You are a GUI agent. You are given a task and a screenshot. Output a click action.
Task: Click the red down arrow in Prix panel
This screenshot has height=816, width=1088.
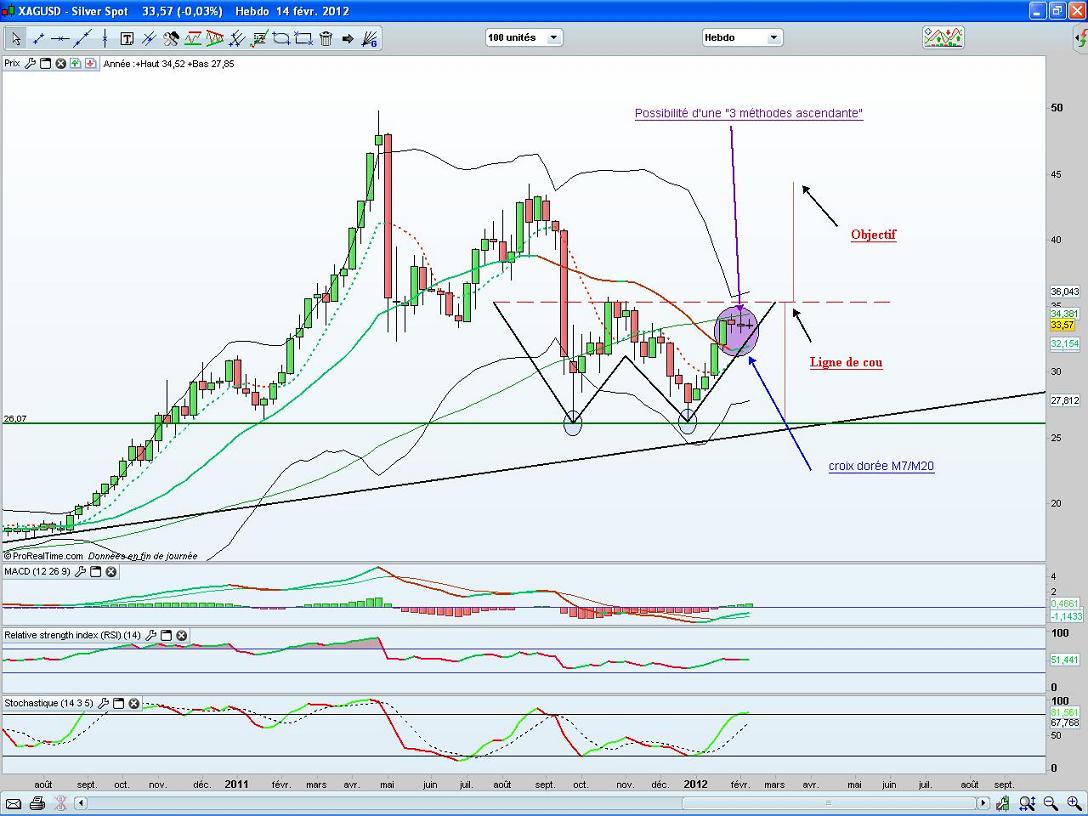(x=91, y=63)
